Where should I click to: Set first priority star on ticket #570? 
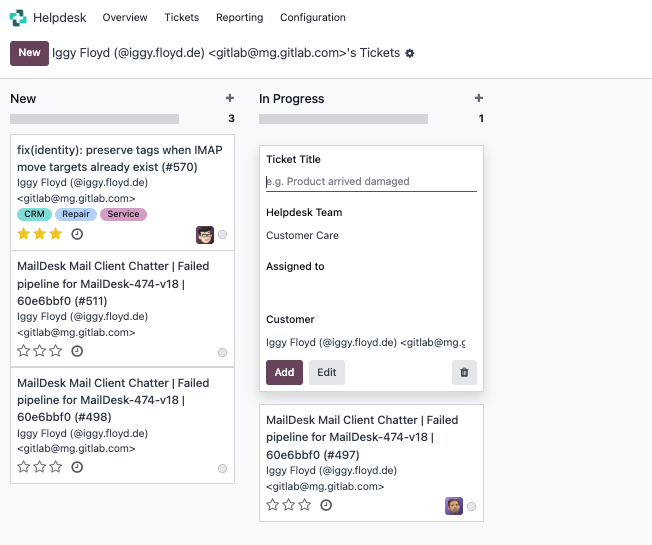[x=24, y=234]
